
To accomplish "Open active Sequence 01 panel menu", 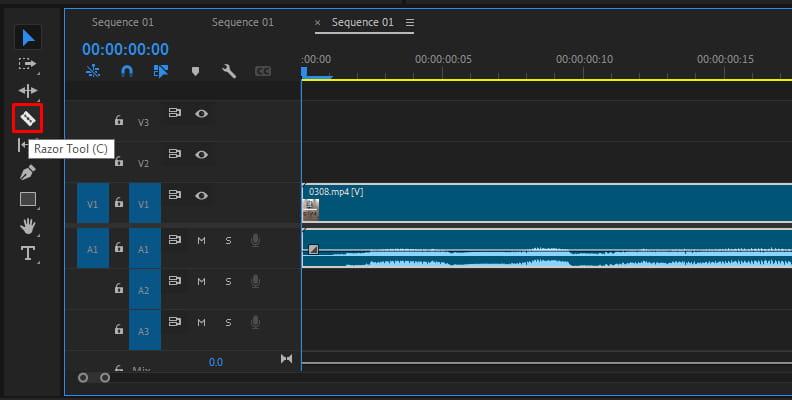I will [410, 23].
